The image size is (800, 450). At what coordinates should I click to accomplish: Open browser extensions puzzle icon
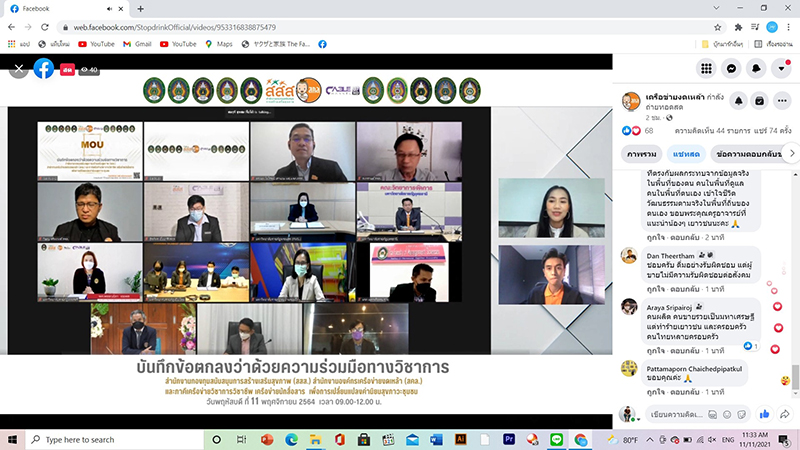pos(738,27)
